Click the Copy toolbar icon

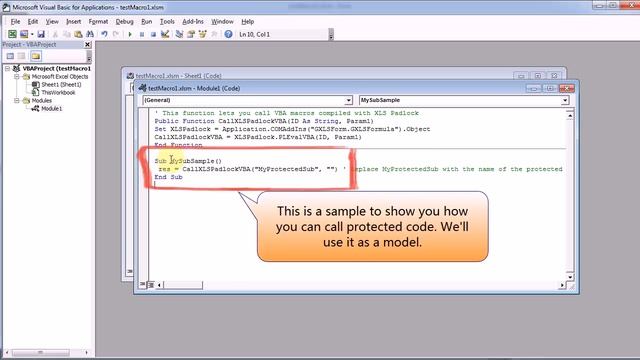67,34
